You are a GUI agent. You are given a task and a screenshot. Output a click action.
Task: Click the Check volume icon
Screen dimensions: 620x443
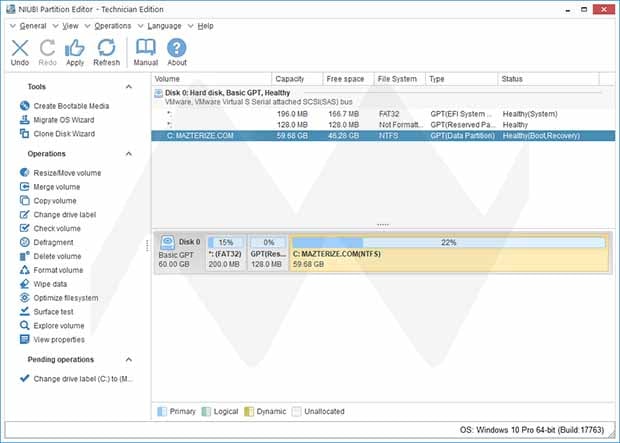[x=25, y=228]
